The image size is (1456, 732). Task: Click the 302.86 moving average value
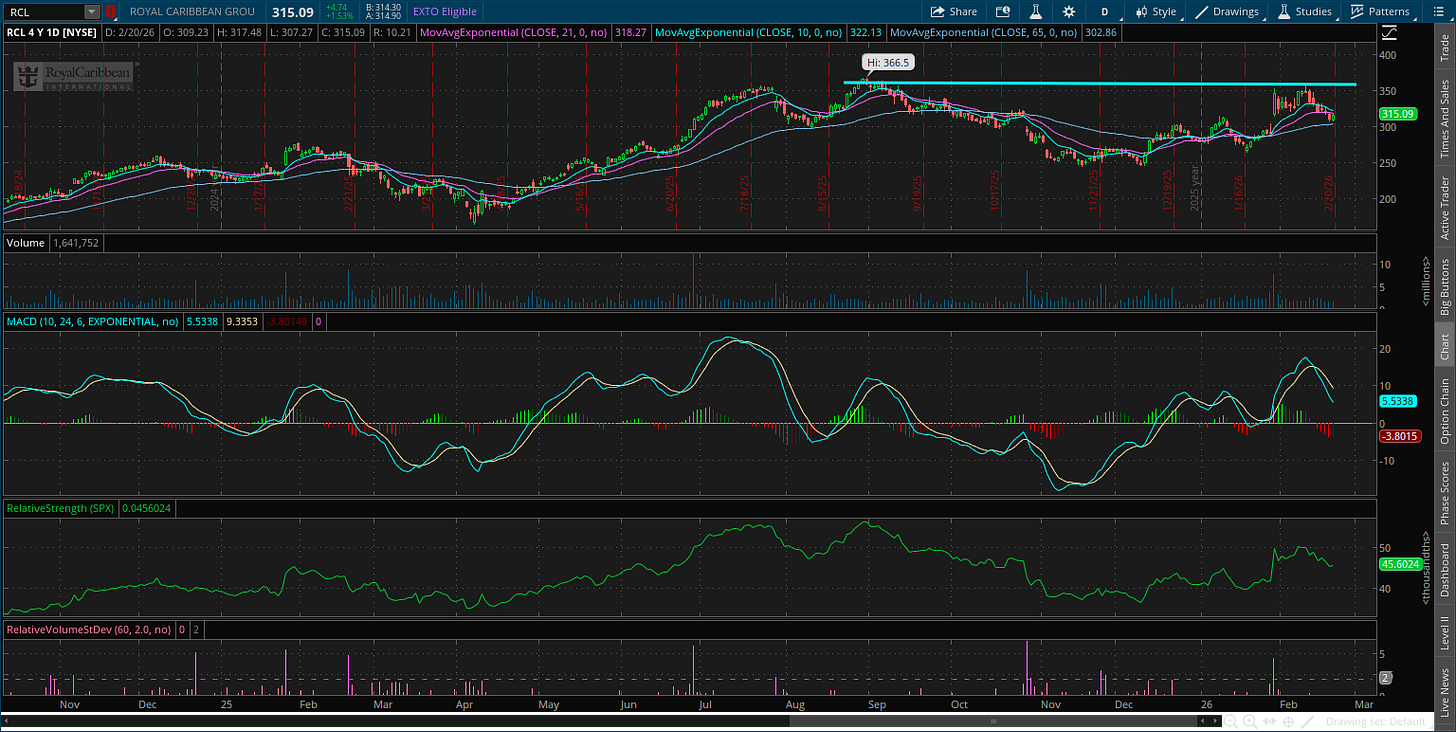pos(1099,33)
